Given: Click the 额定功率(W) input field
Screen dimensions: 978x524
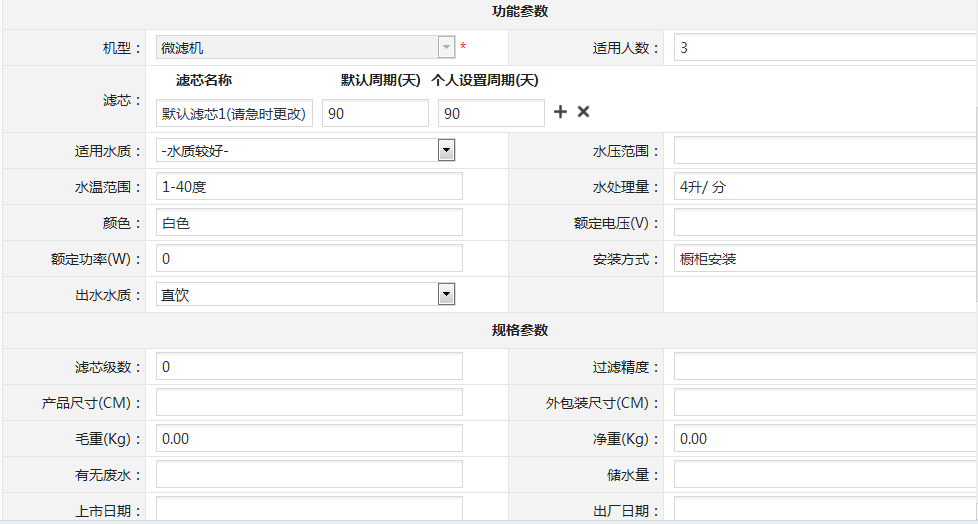Looking at the screenshot, I should click(309, 258).
